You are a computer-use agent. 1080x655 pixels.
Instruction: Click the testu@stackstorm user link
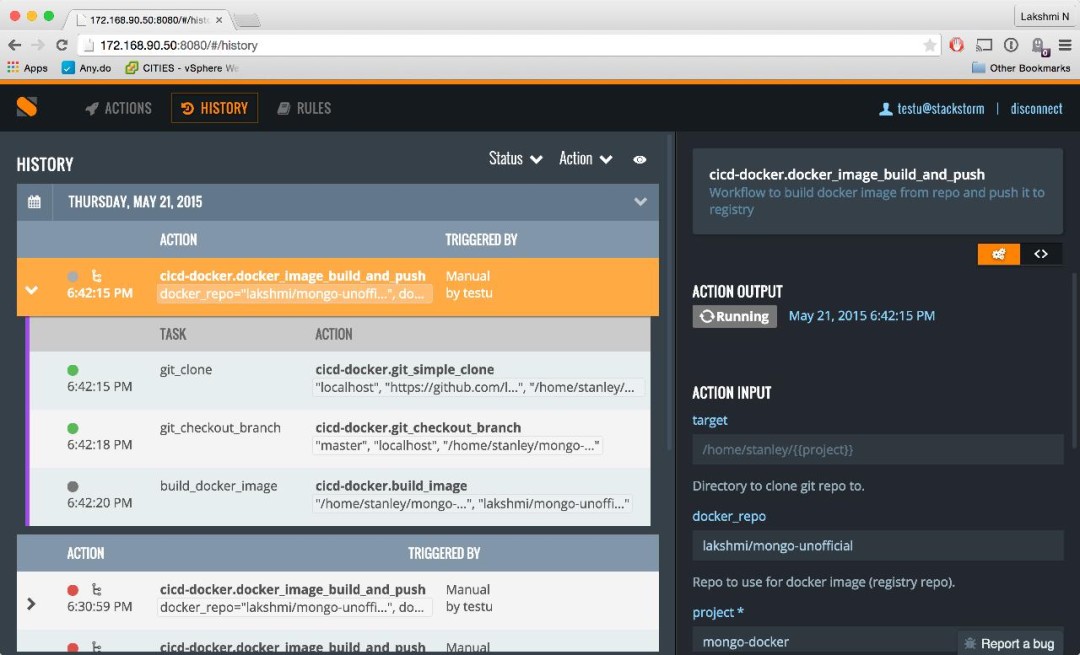click(x=932, y=109)
